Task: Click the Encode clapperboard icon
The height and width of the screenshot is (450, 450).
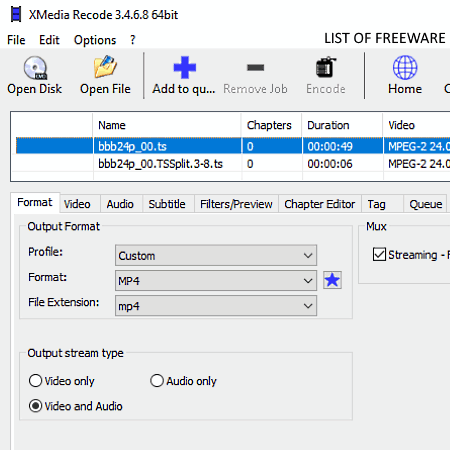Action: click(x=326, y=67)
